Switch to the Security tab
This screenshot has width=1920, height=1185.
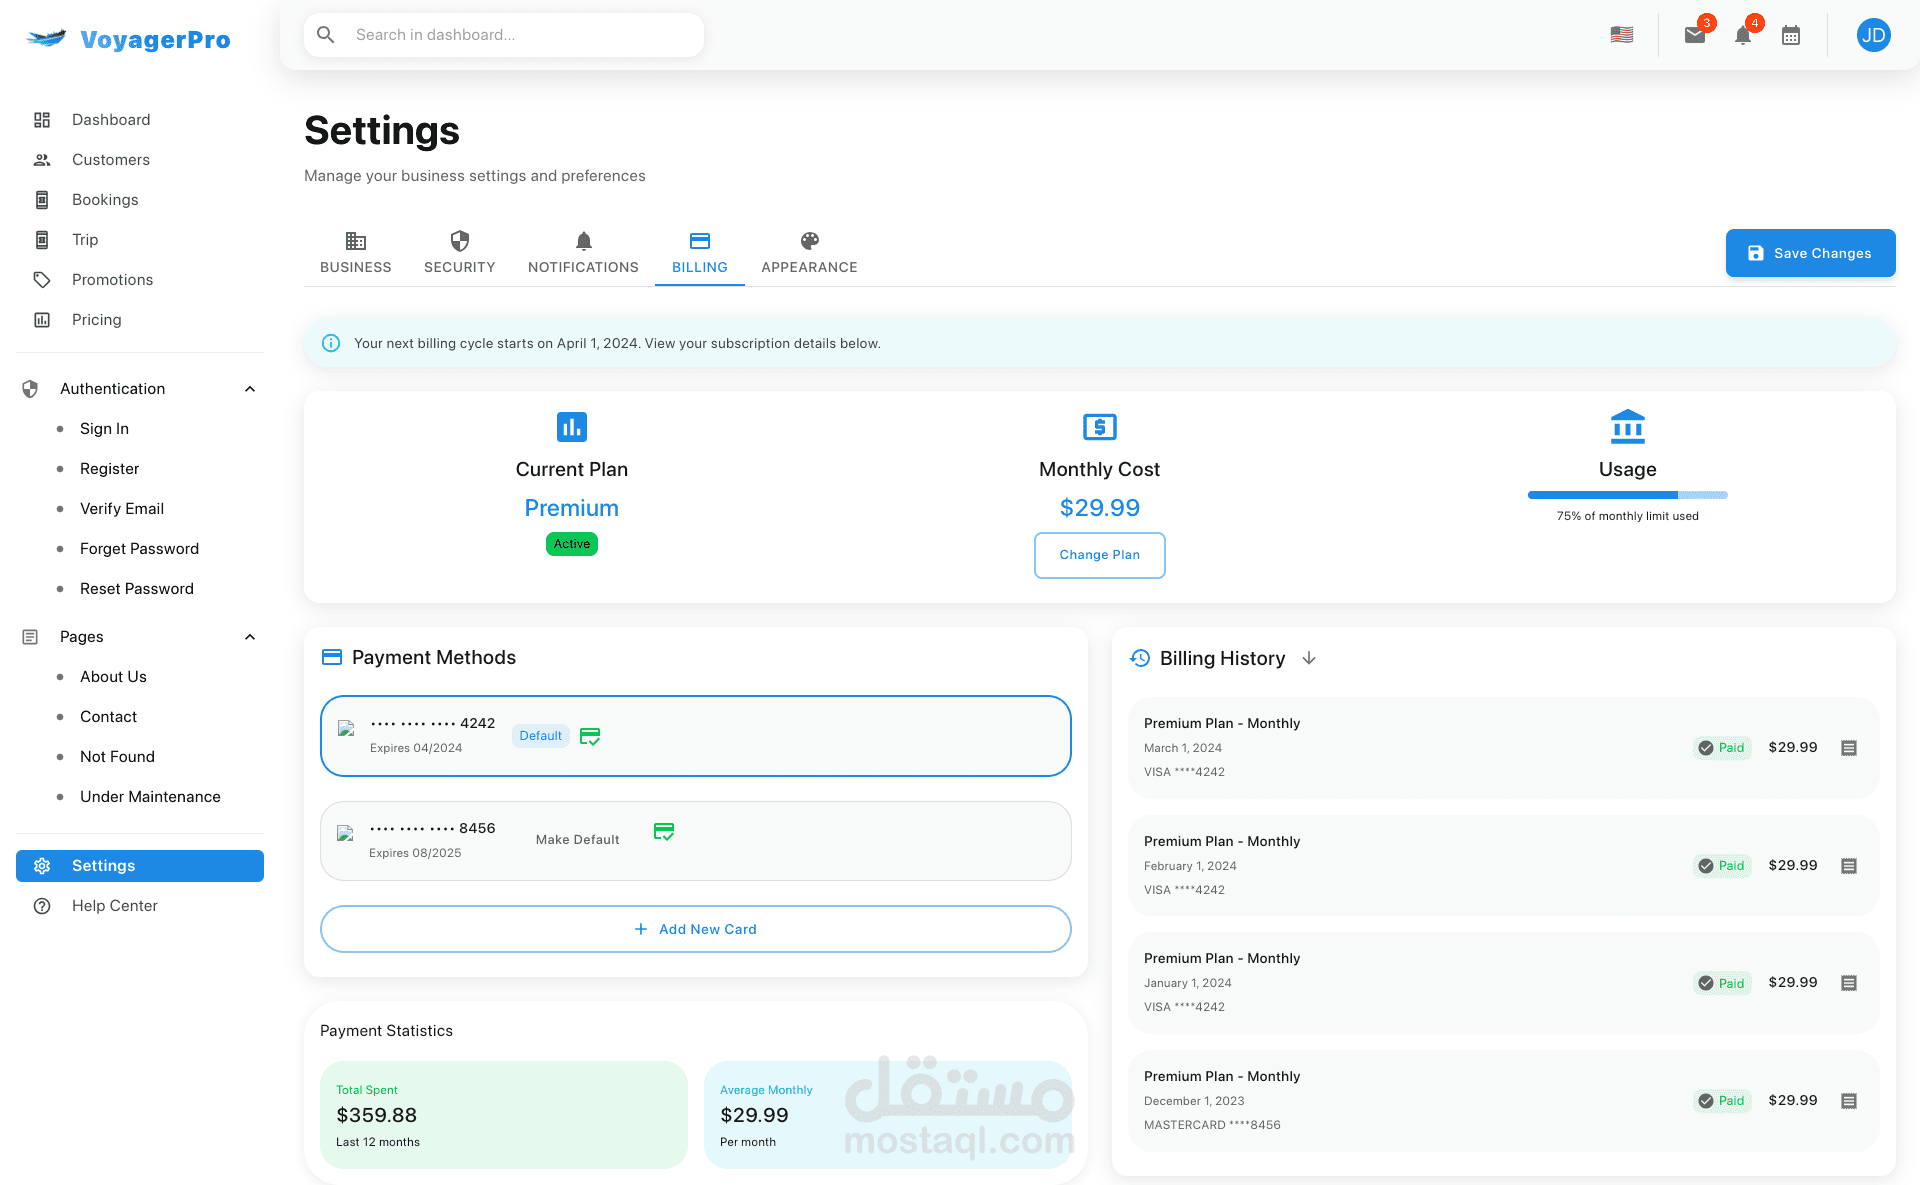point(459,252)
